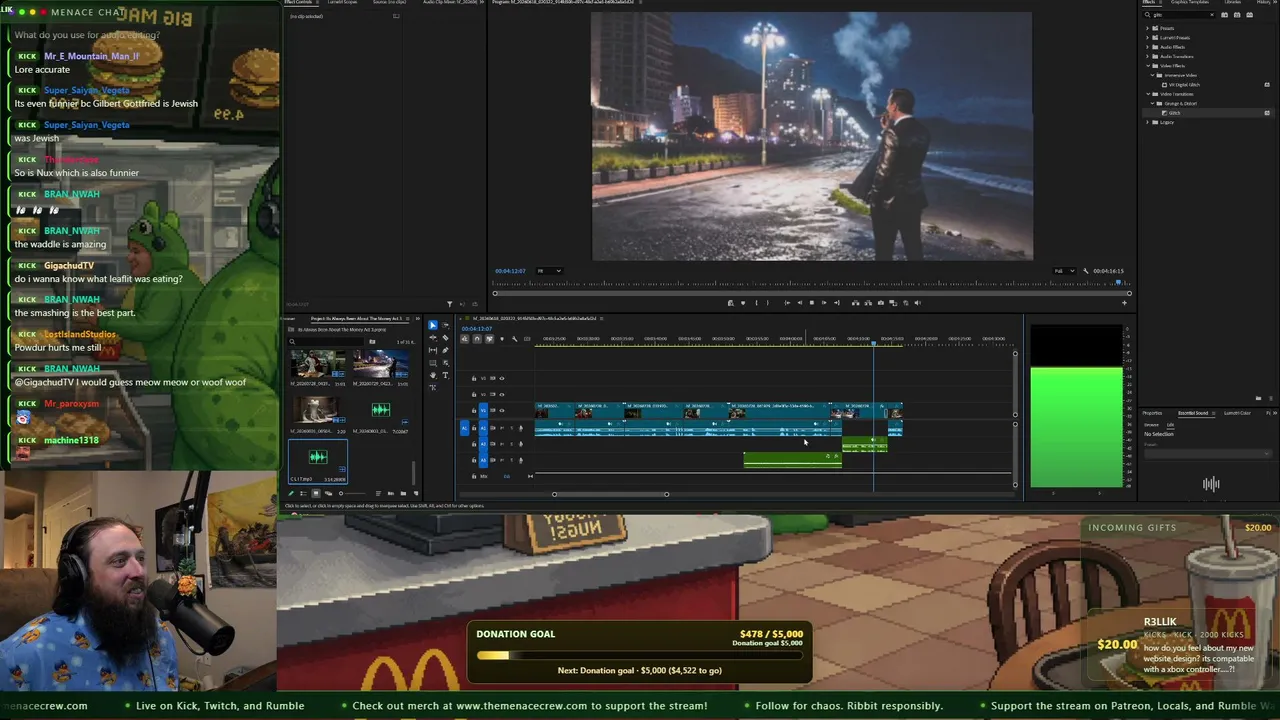
Task: Stop playback in the Program monitor
Action: pos(811,303)
